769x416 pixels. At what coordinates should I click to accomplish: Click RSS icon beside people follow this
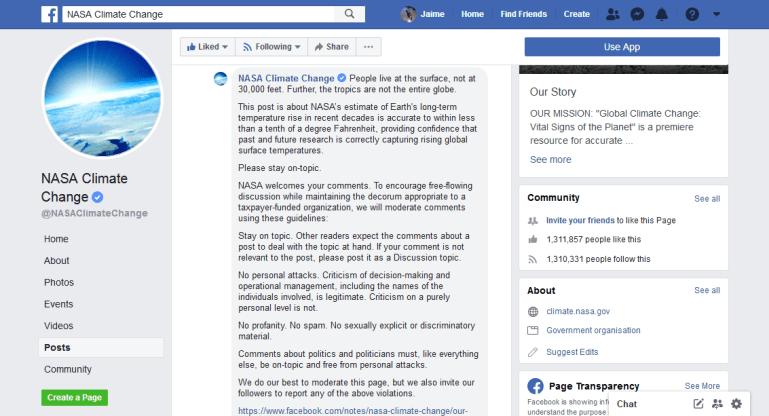tap(533, 259)
